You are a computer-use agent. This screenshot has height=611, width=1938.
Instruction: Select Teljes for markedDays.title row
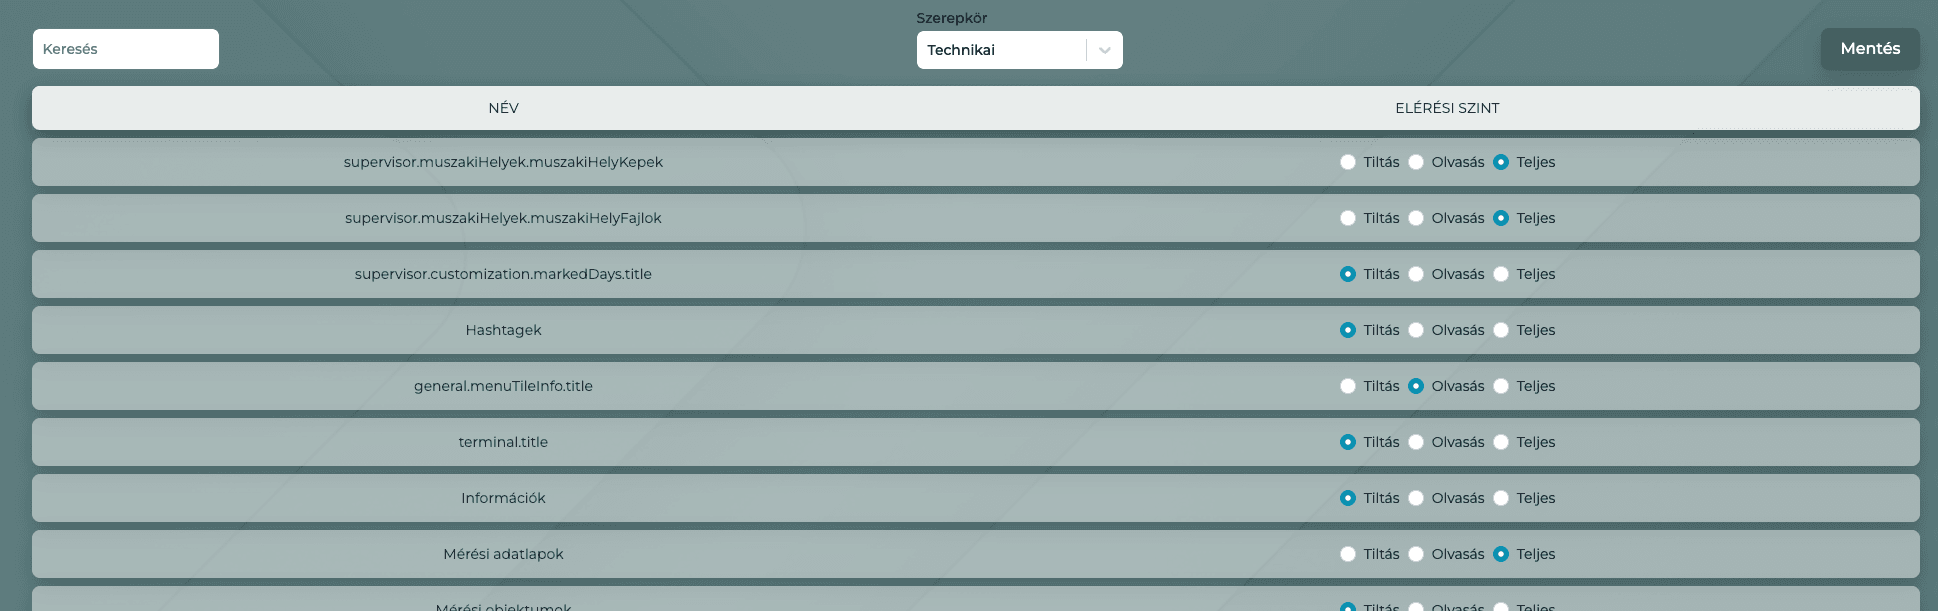[1501, 274]
